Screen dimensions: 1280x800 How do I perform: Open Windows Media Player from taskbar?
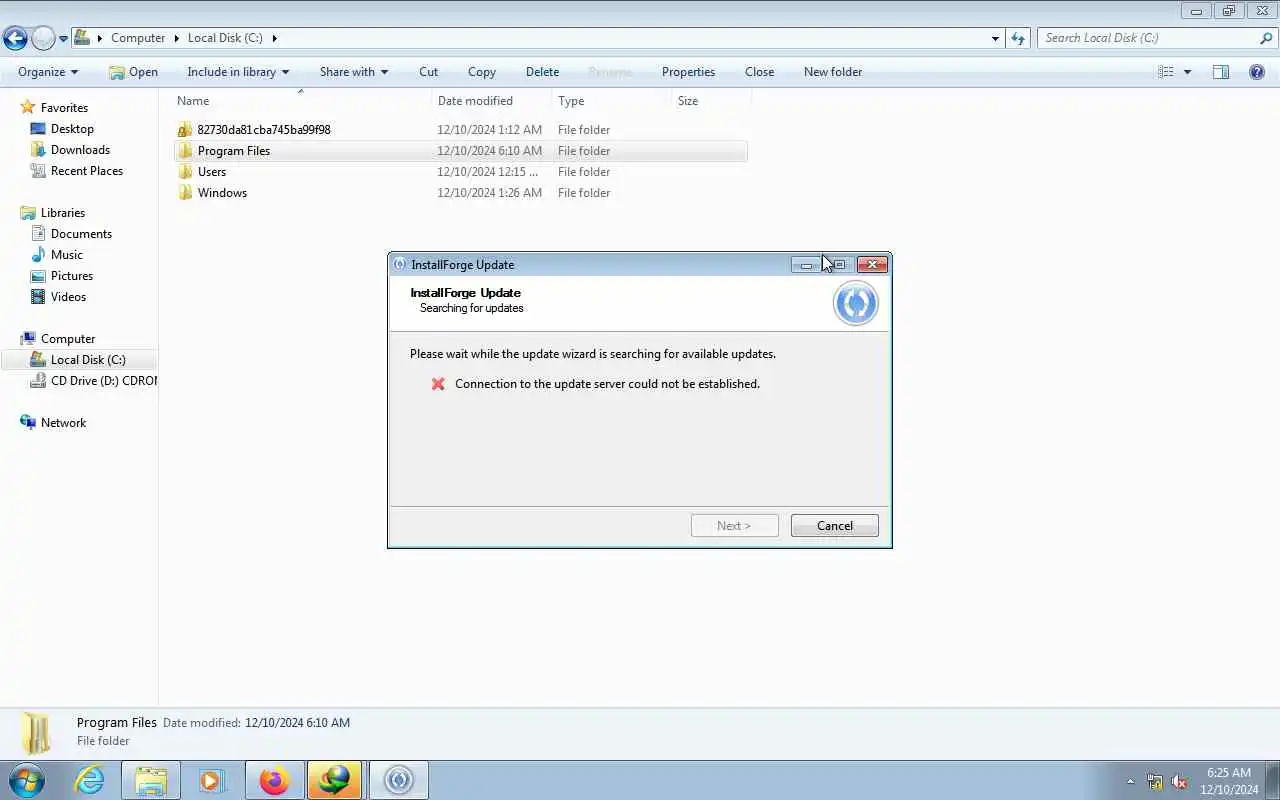212,780
